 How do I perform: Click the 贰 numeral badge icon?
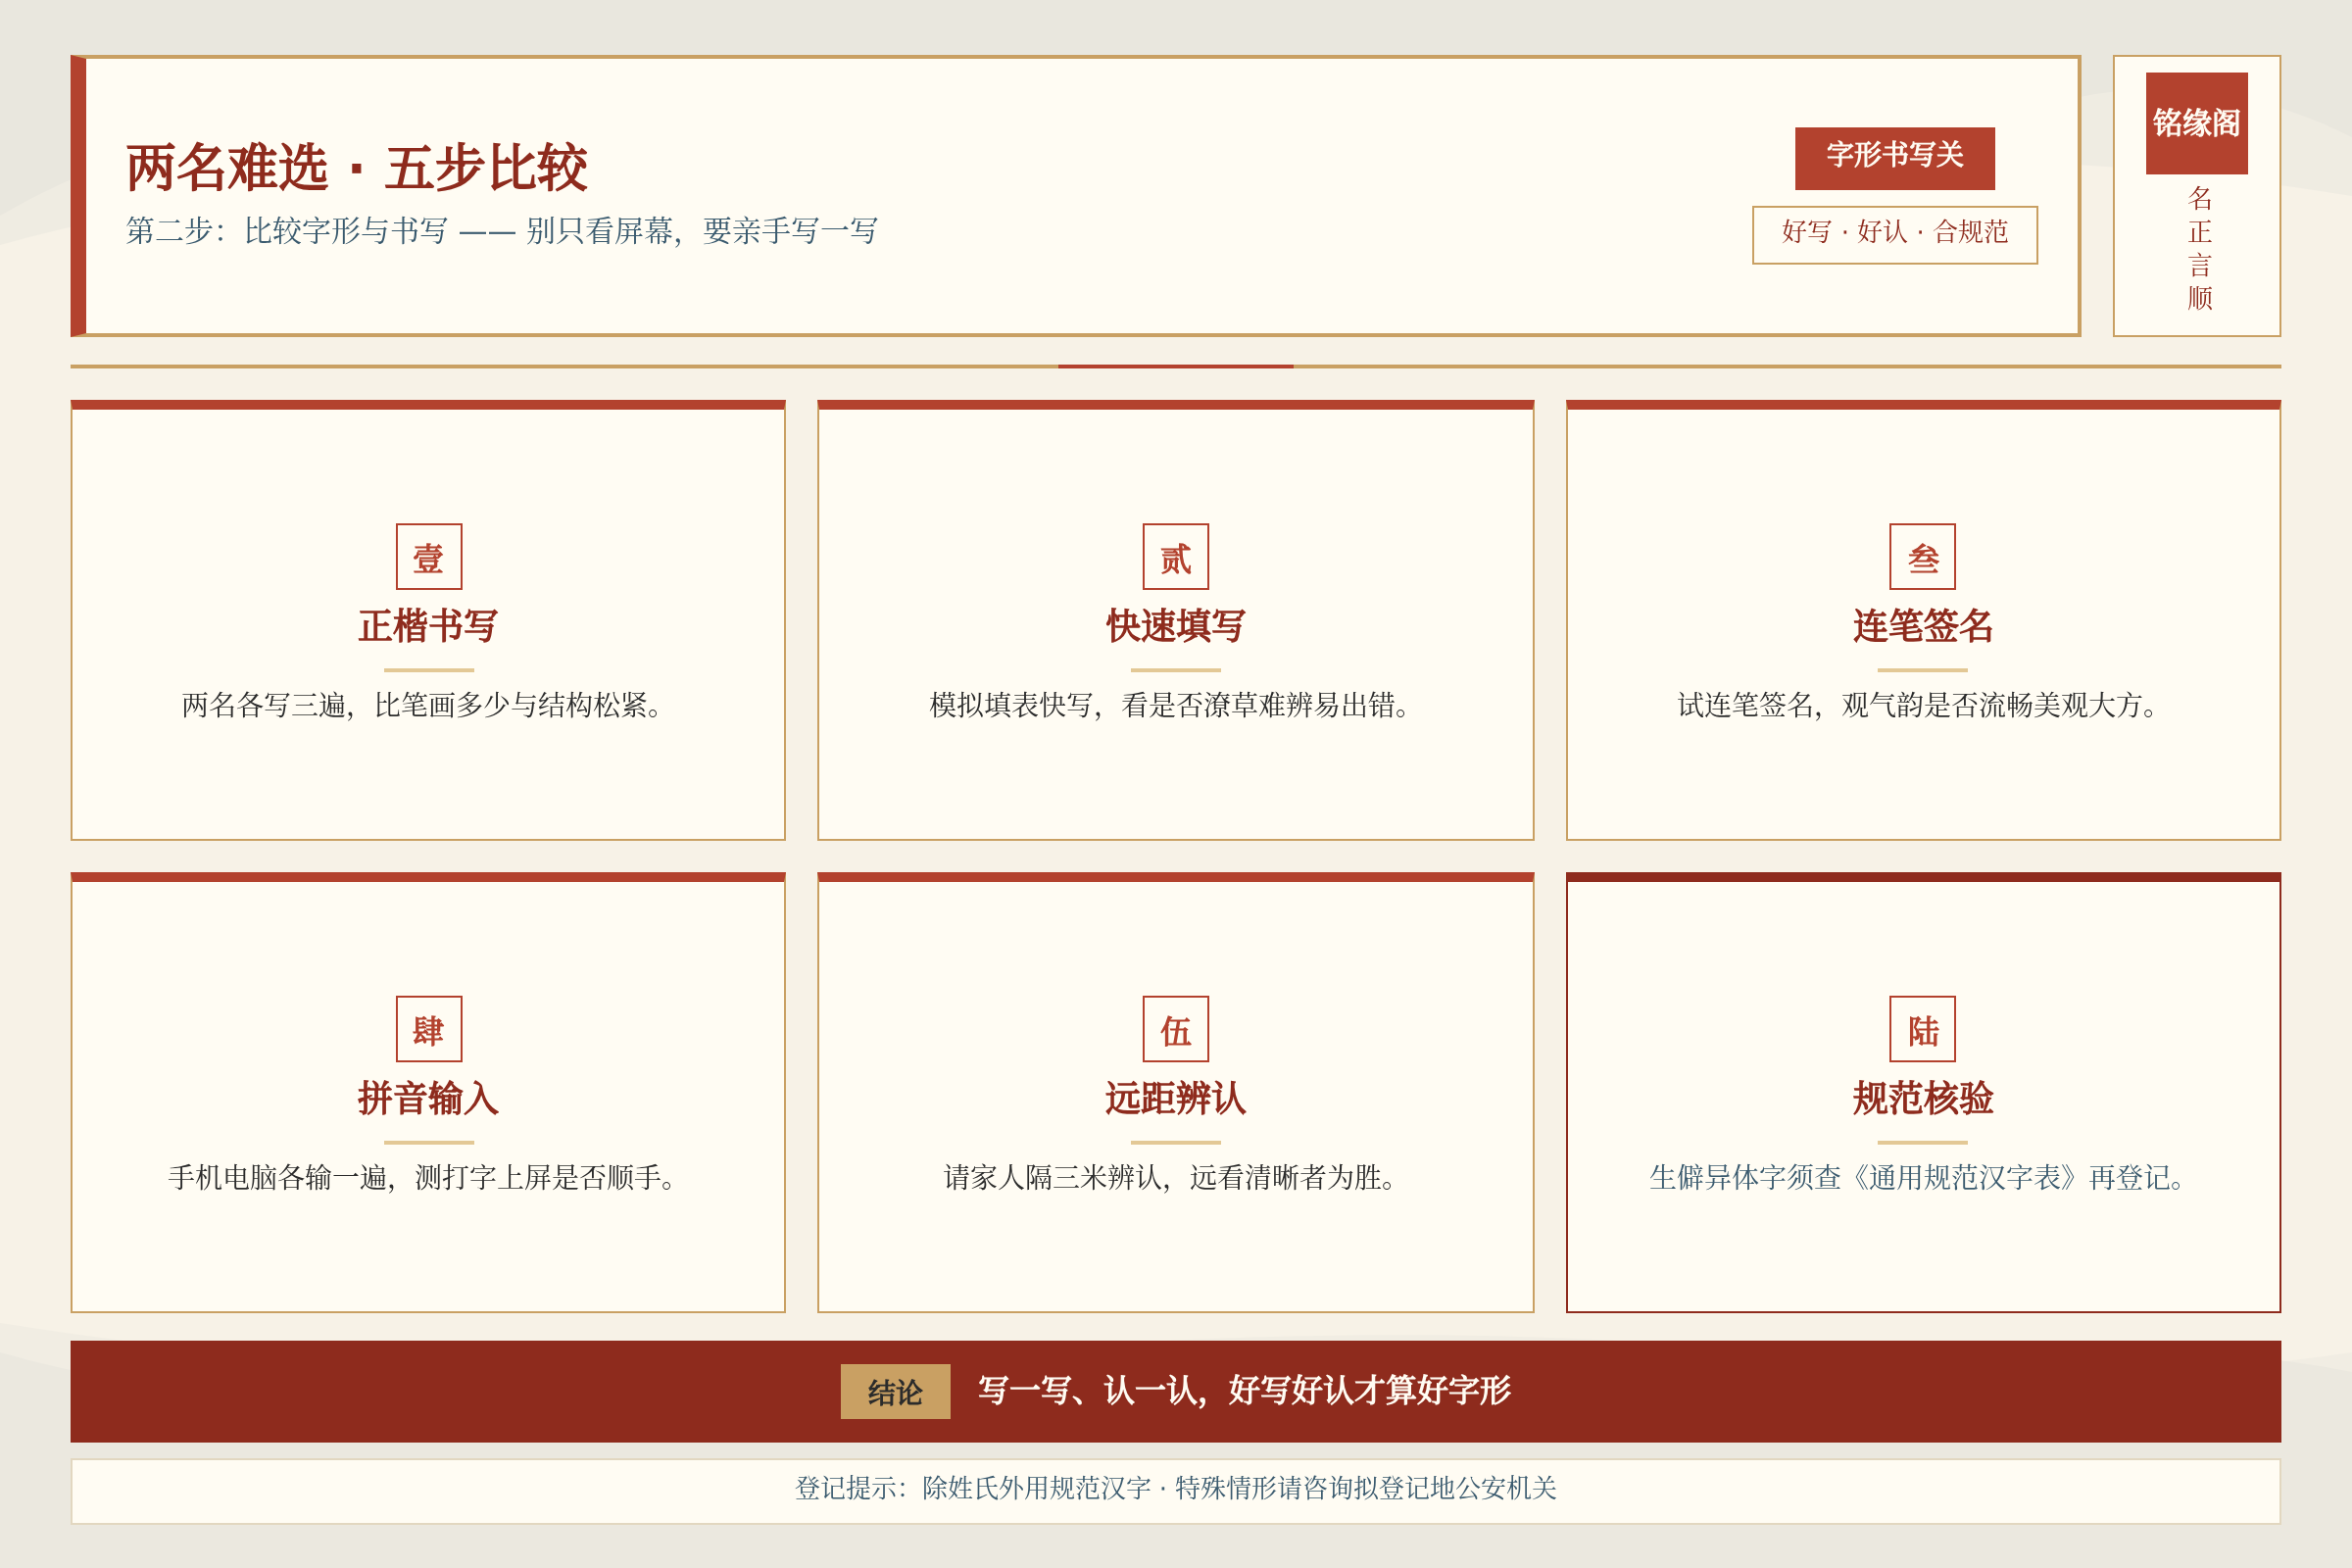pyautogui.click(x=1176, y=556)
